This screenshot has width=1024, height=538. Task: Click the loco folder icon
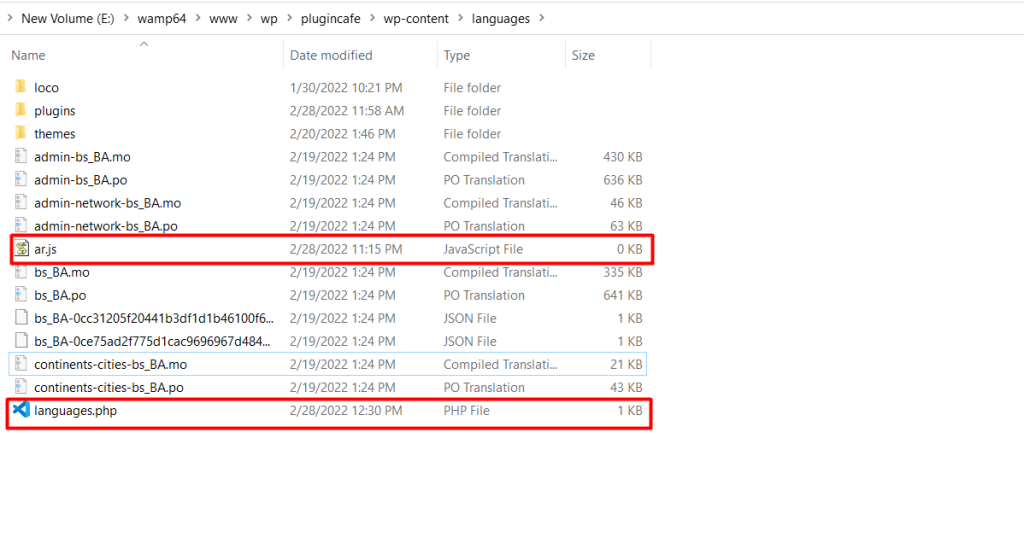pyautogui.click(x=21, y=87)
